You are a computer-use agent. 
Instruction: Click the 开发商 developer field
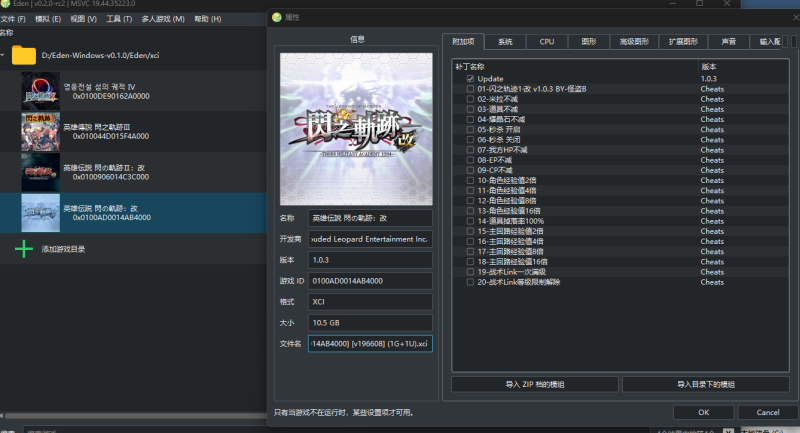click(x=370, y=239)
